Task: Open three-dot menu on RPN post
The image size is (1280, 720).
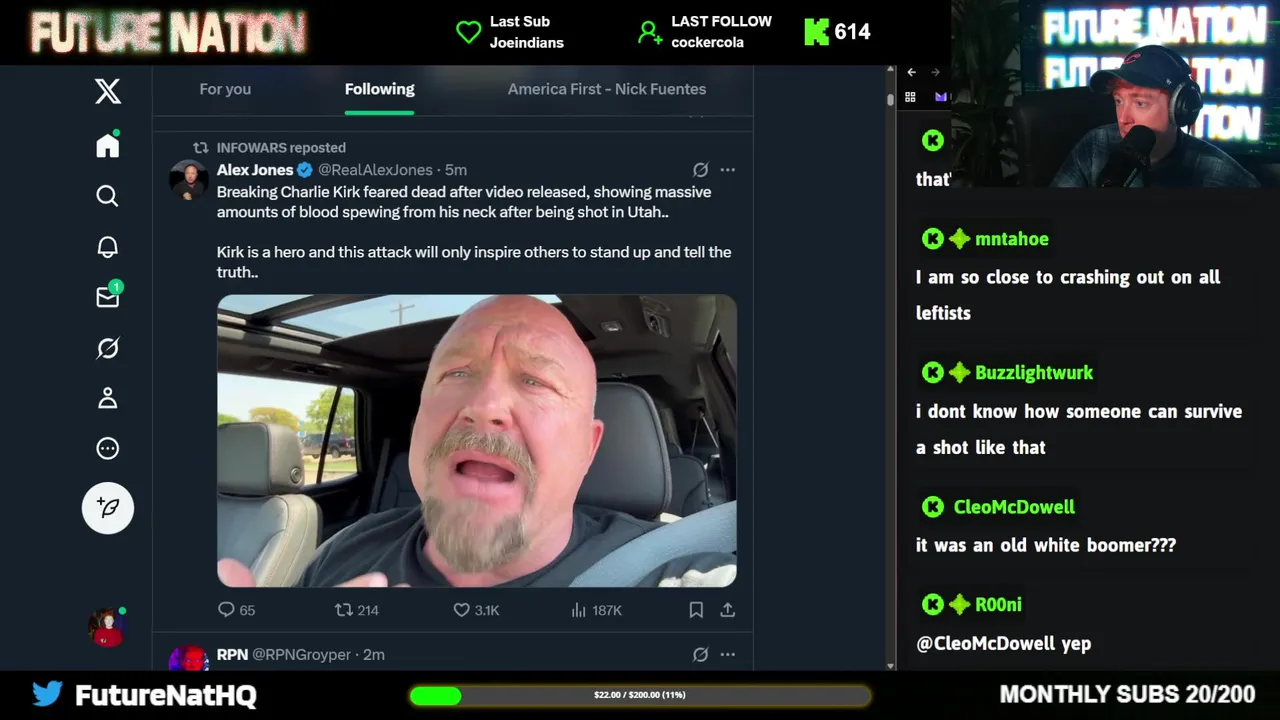Action: click(x=728, y=654)
